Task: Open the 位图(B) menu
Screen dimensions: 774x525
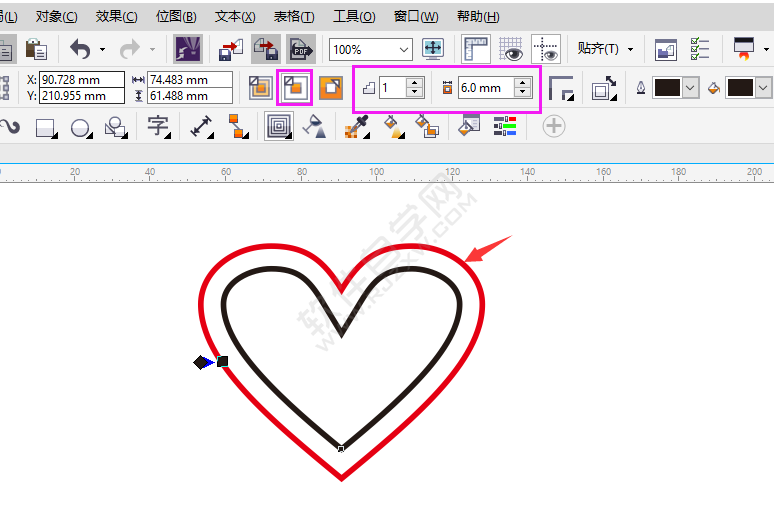Action: 176,16
